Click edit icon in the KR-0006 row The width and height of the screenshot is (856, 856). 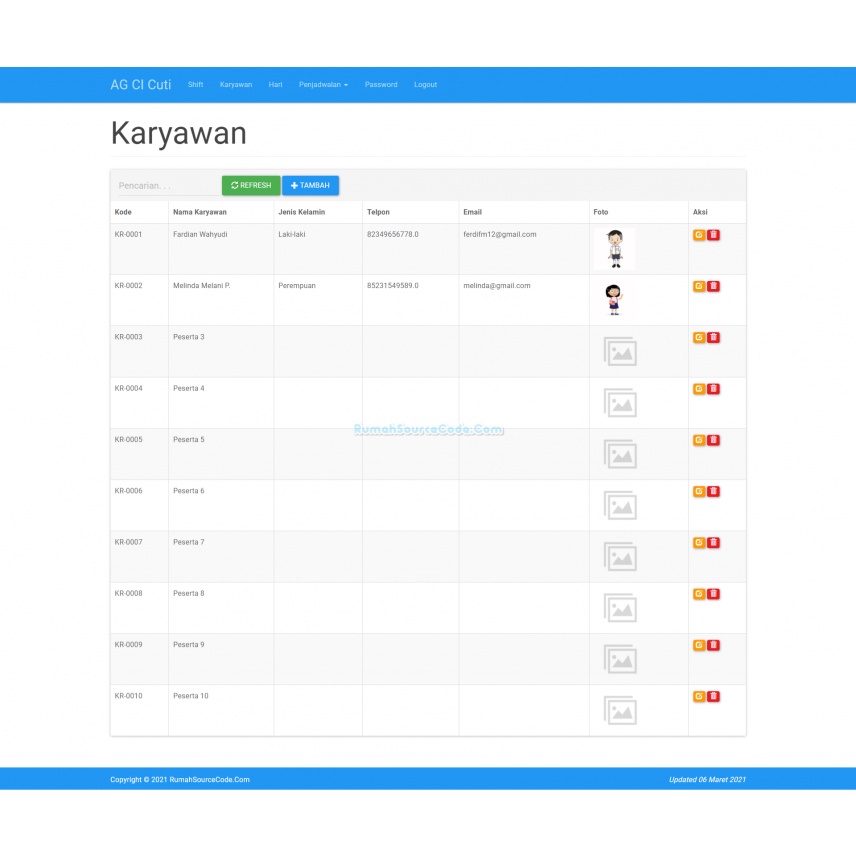coord(699,491)
